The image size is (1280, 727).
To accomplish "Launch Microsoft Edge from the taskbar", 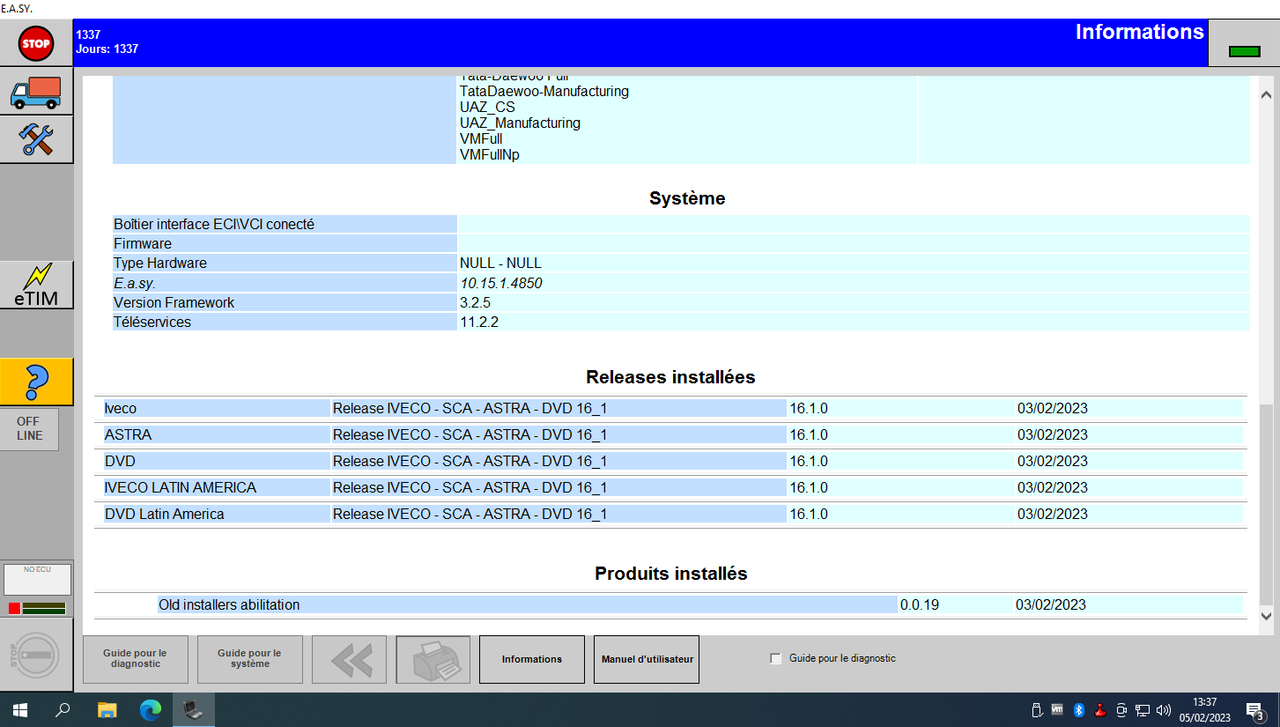I will click(149, 710).
